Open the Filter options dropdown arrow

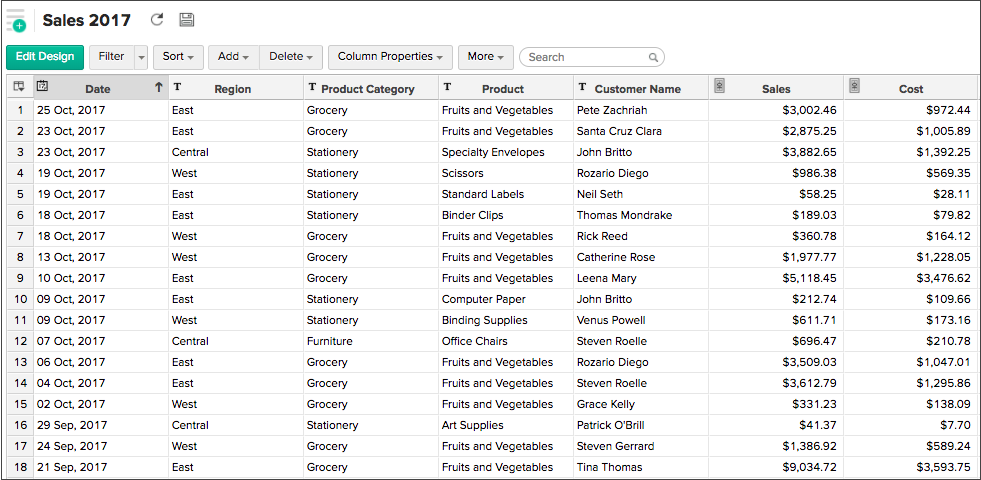tap(141, 57)
